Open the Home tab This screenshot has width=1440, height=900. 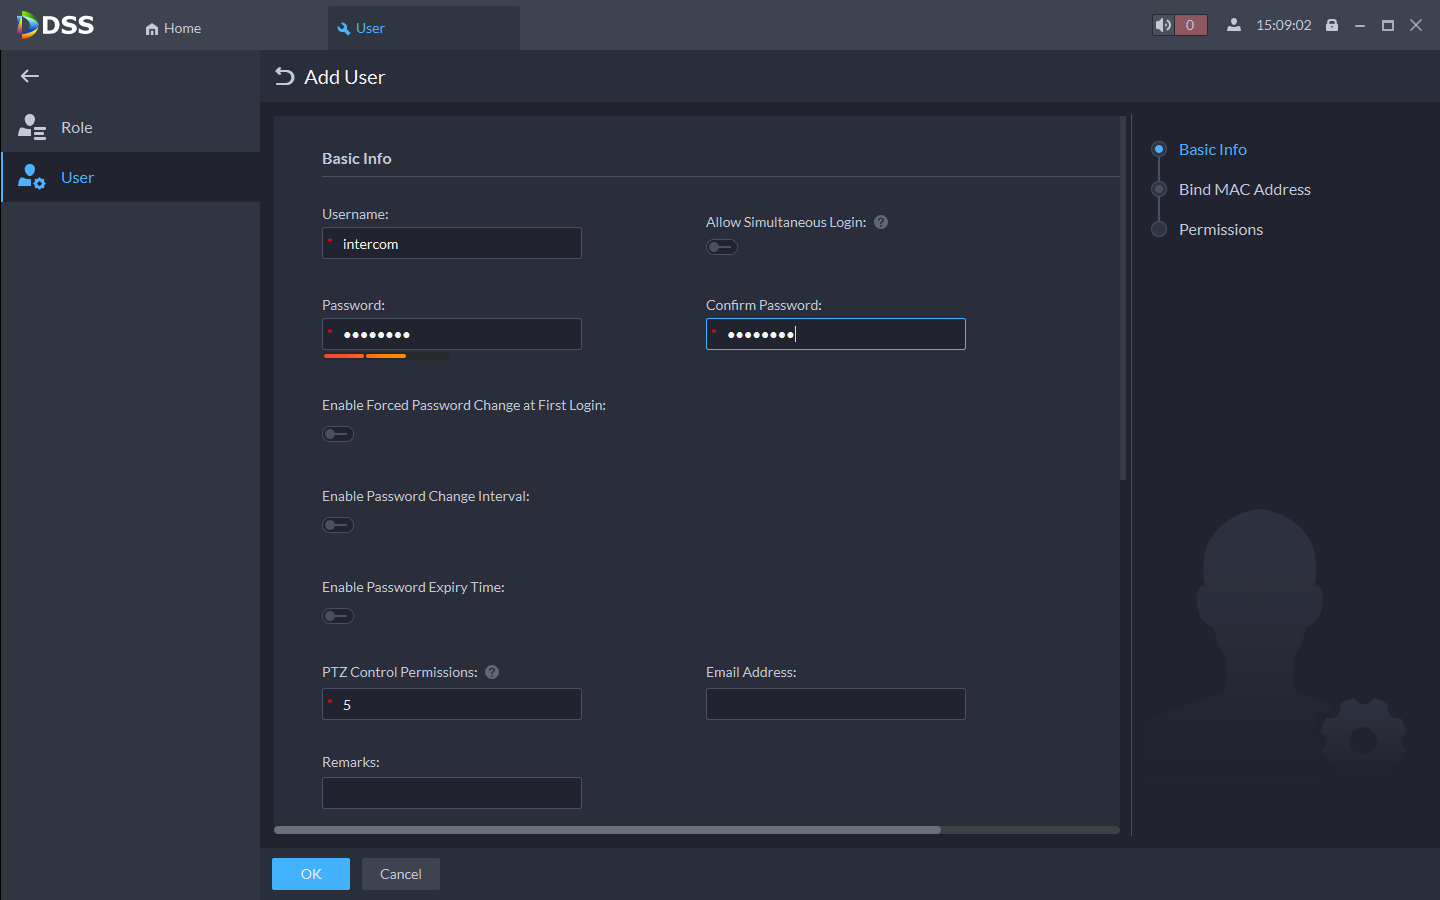(x=173, y=28)
